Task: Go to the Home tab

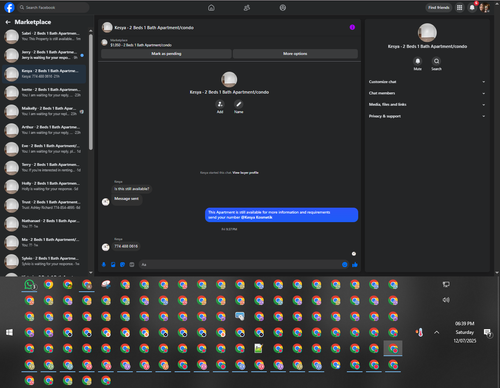Action: tap(211, 8)
